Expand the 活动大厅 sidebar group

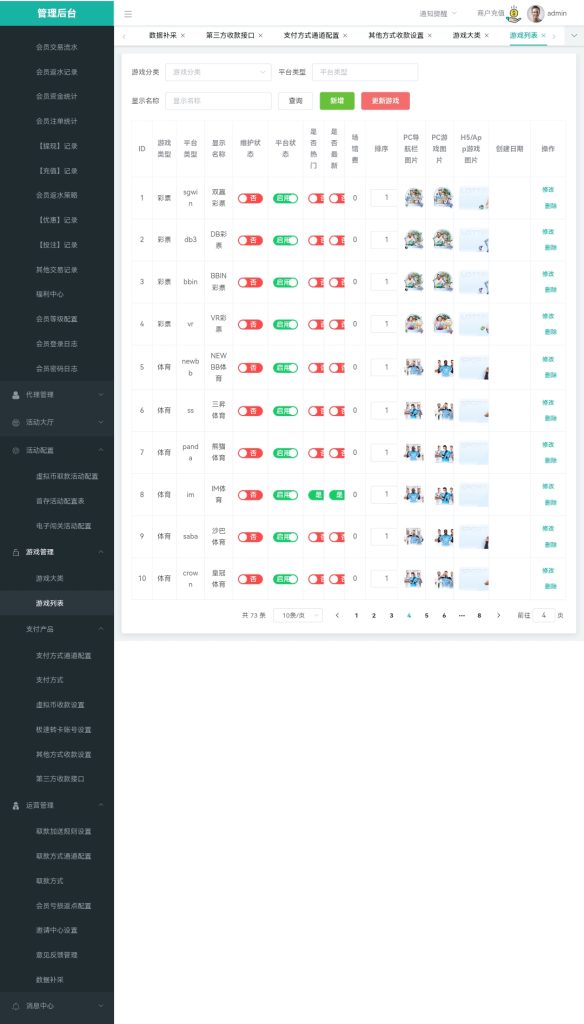click(x=101, y=423)
